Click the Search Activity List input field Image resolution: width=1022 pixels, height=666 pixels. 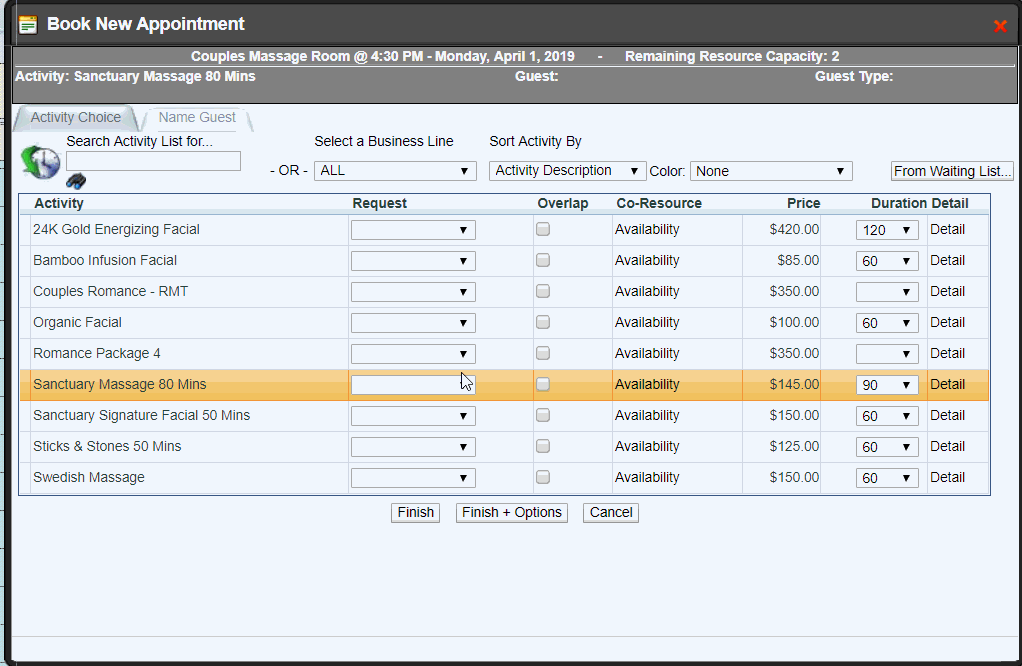(x=153, y=161)
